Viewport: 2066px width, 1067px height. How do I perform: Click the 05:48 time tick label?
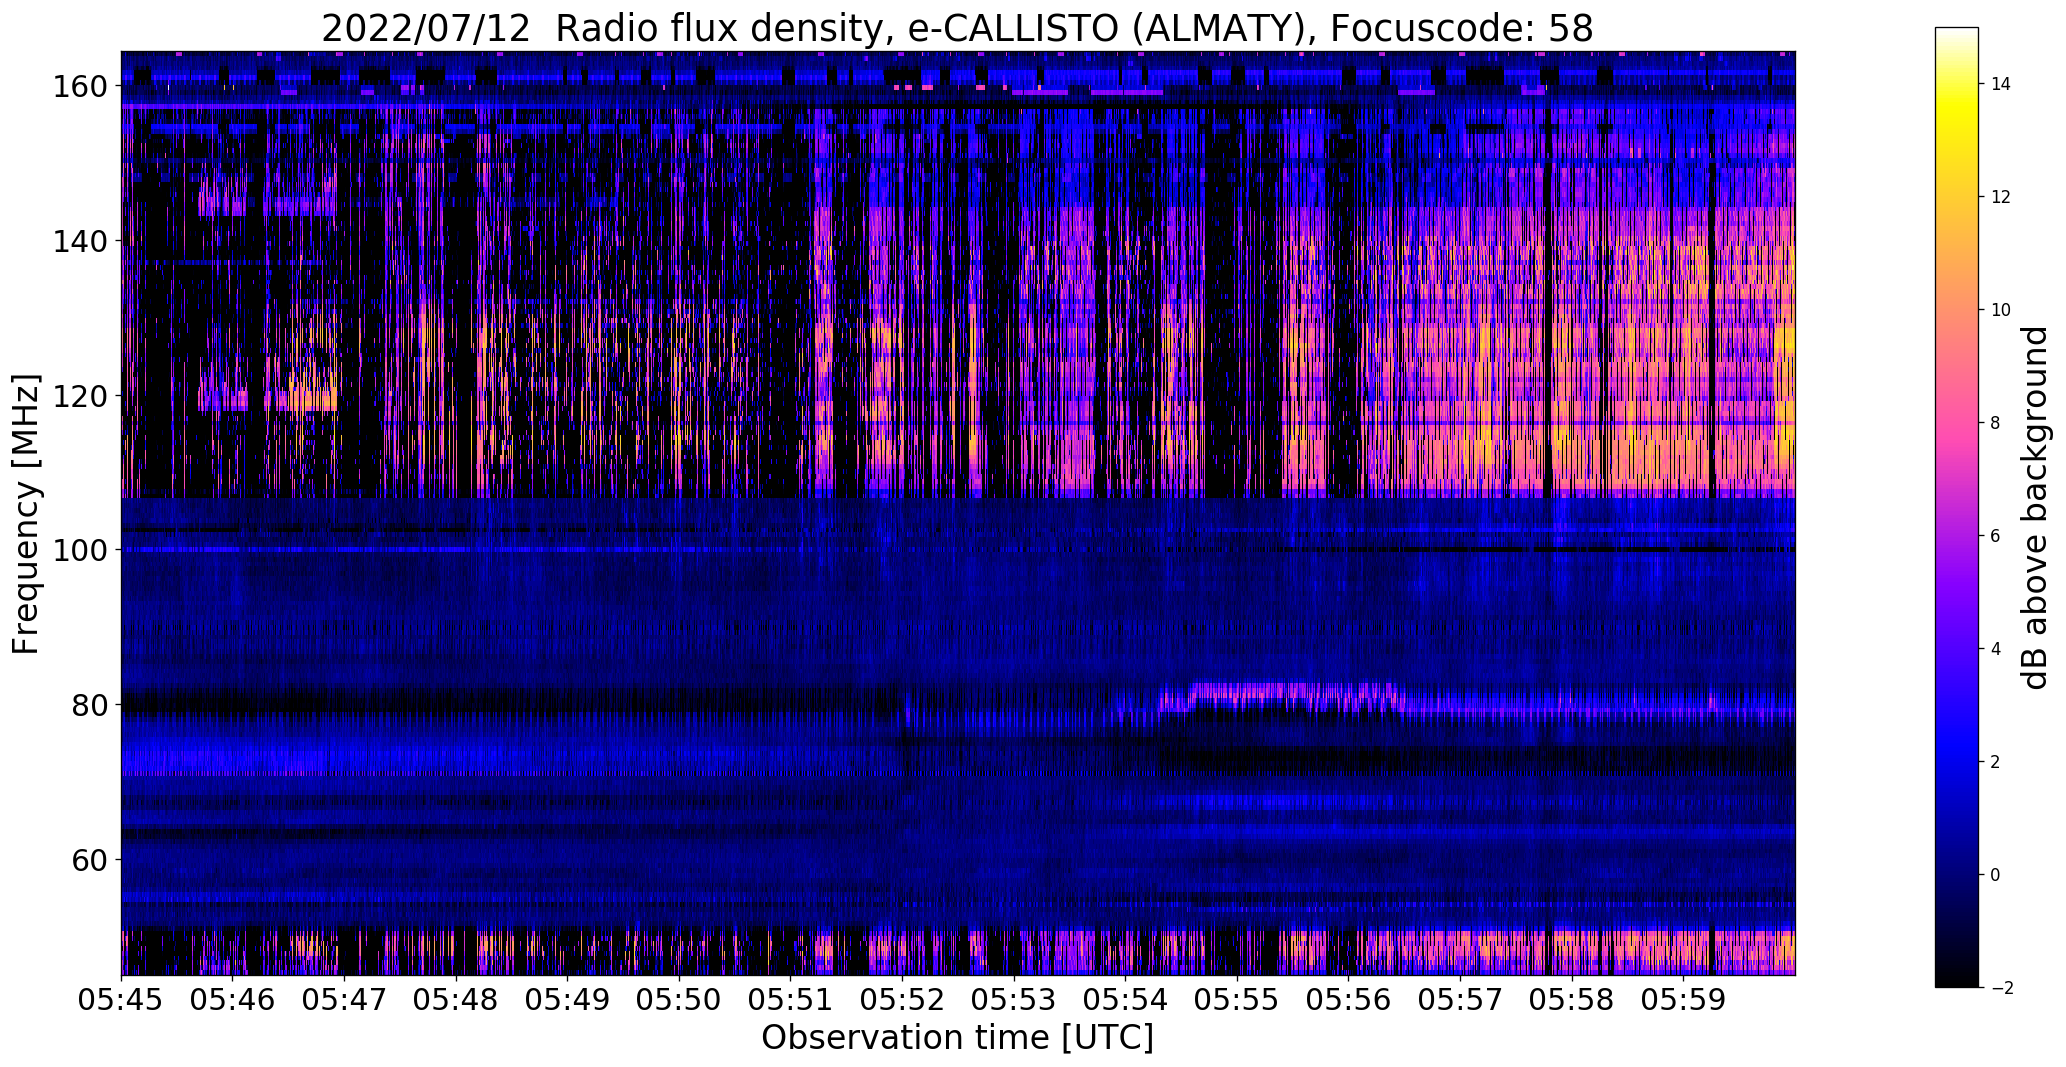[456, 1000]
